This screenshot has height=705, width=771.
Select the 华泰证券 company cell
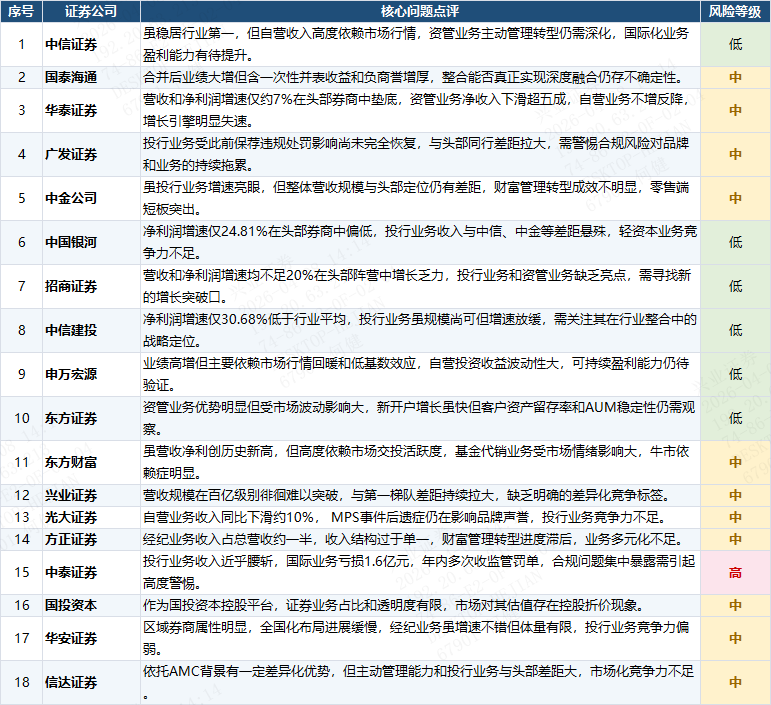pos(91,110)
